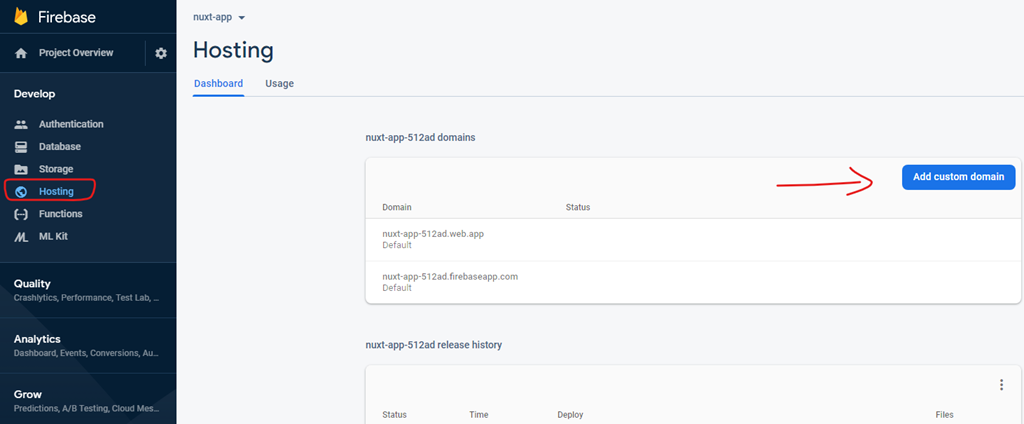
Task: Click the Develop section header
Action: (34, 94)
